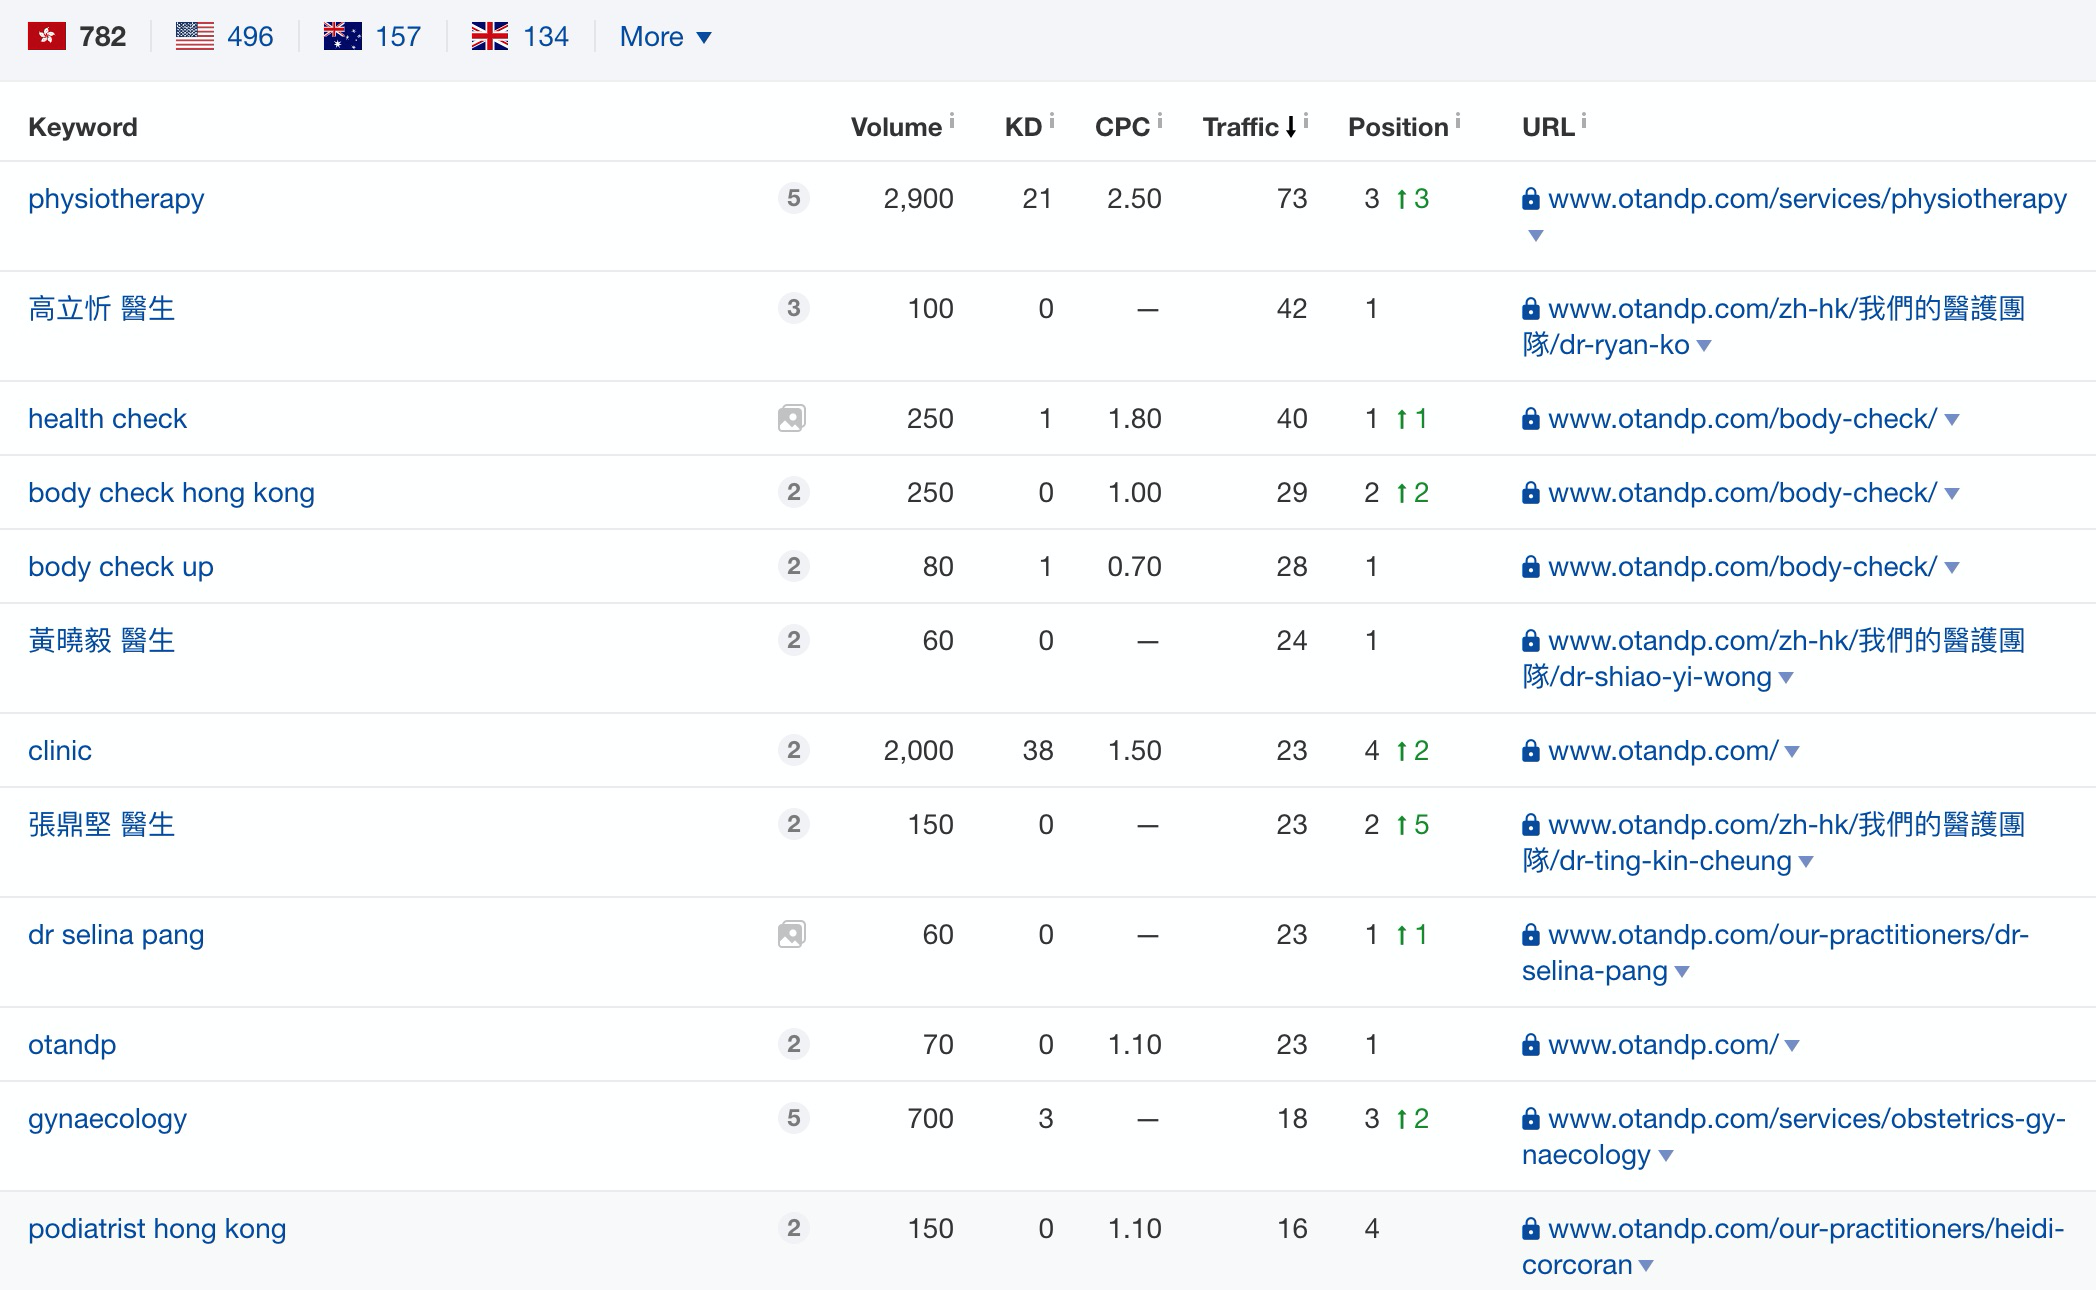Open the 張鼎堅 醫生 keyword link

pyautogui.click(x=101, y=825)
